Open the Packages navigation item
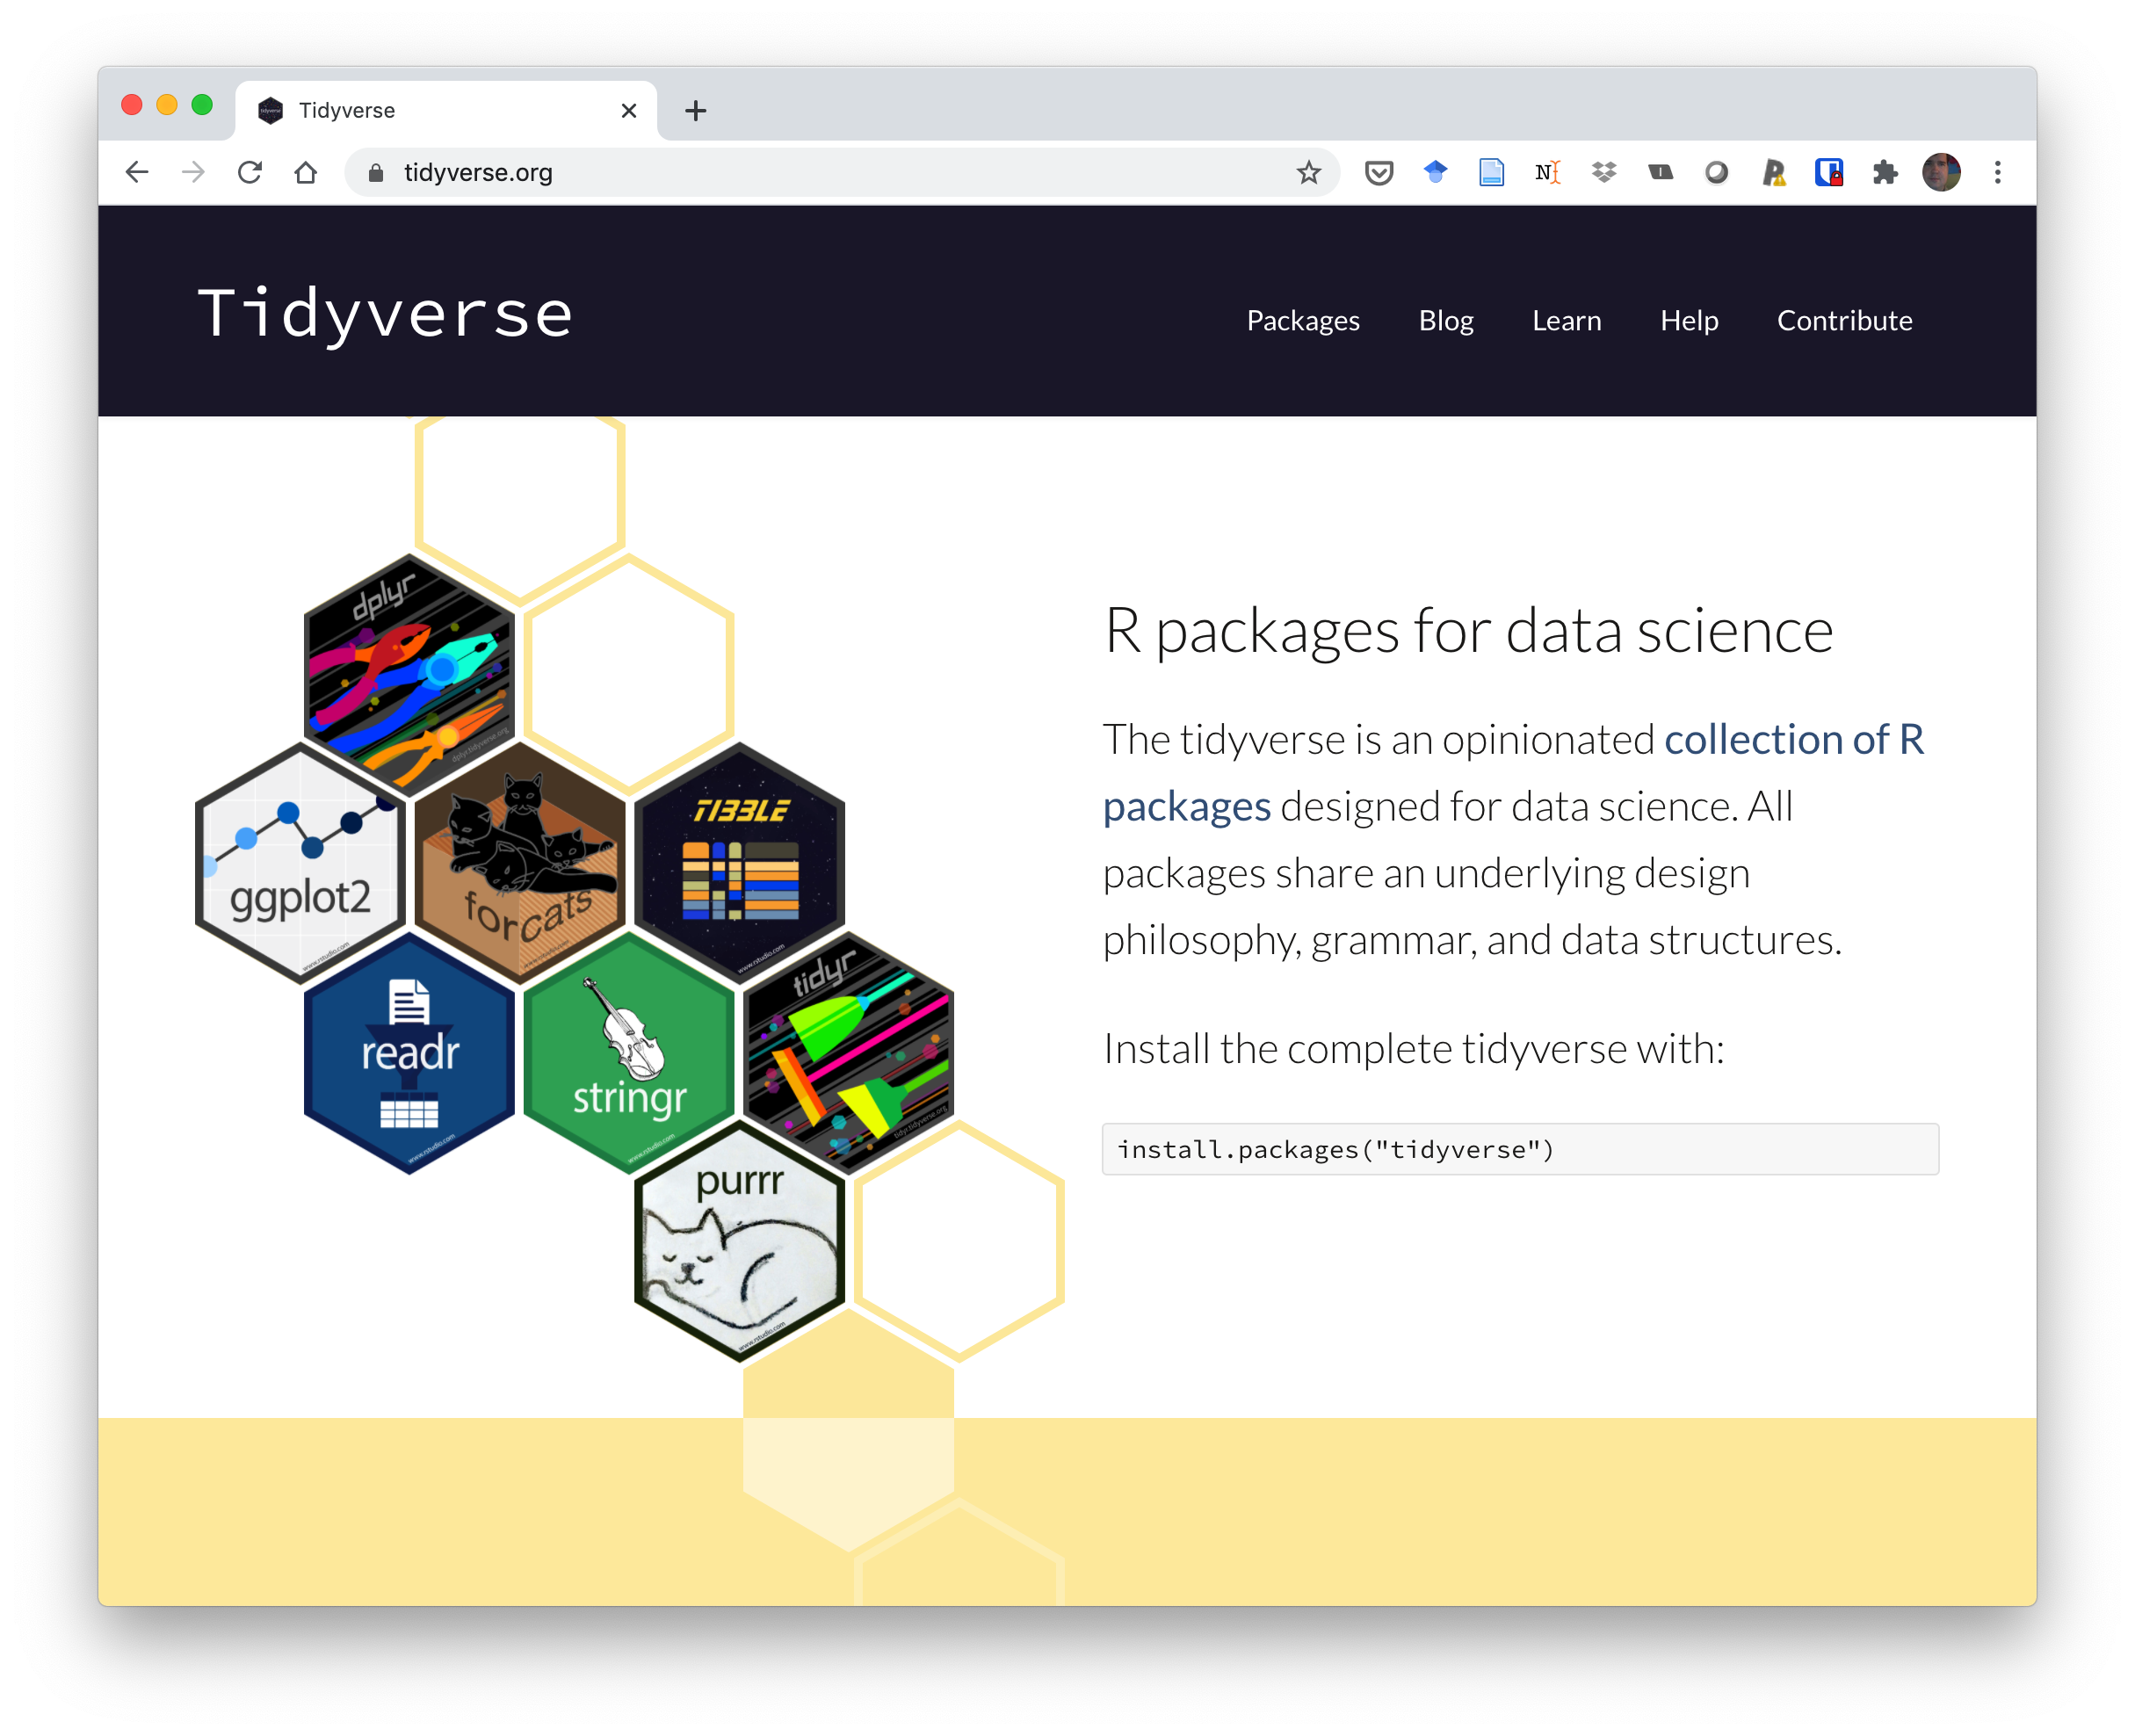 [x=1303, y=321]
